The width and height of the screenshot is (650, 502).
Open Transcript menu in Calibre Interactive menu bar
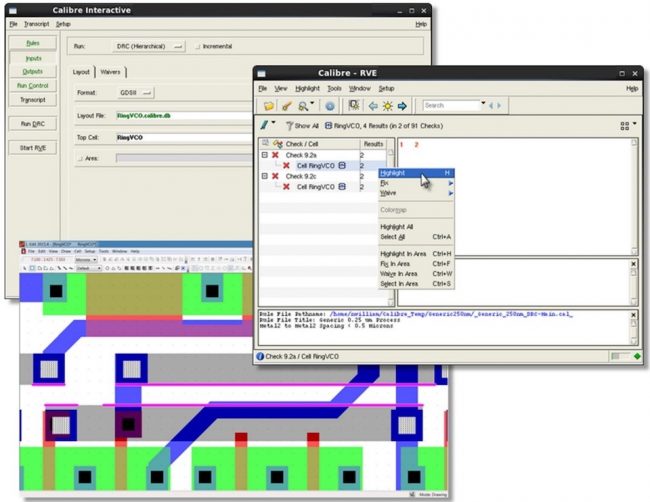[36, 24]
